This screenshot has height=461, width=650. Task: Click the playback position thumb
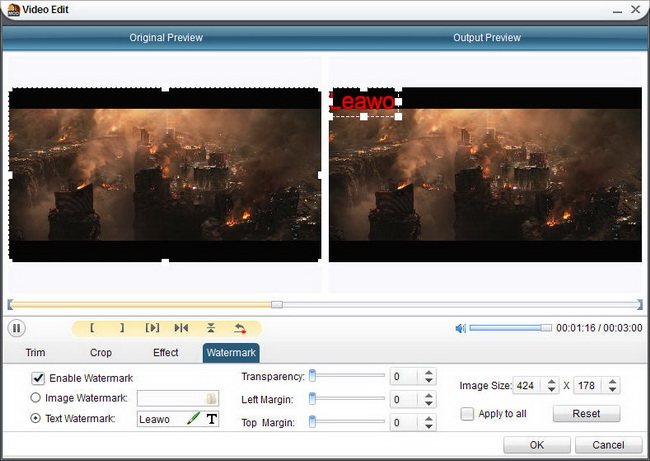coord(277,305)
